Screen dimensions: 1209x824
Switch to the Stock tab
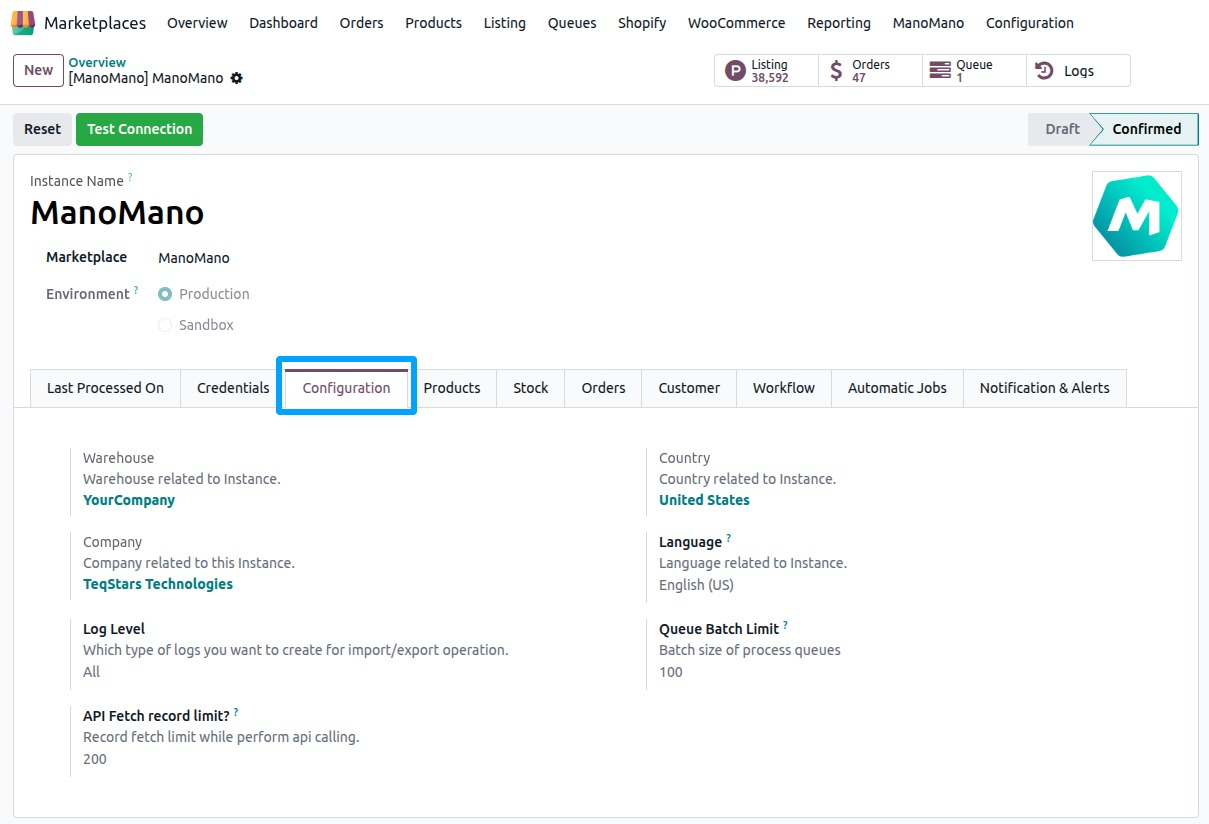tap(531, 388)
